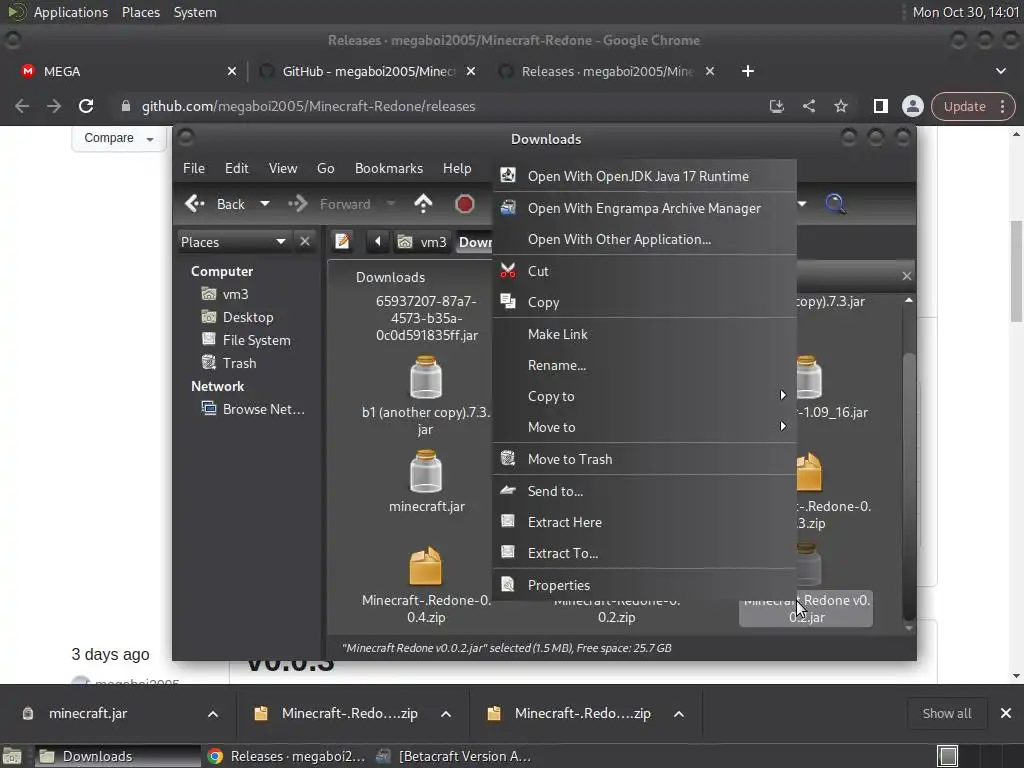The image size is (1024, 768).
Task: Open With Engrampa Archive Manager
Action: pyautogui.click(x=645, y=208)
